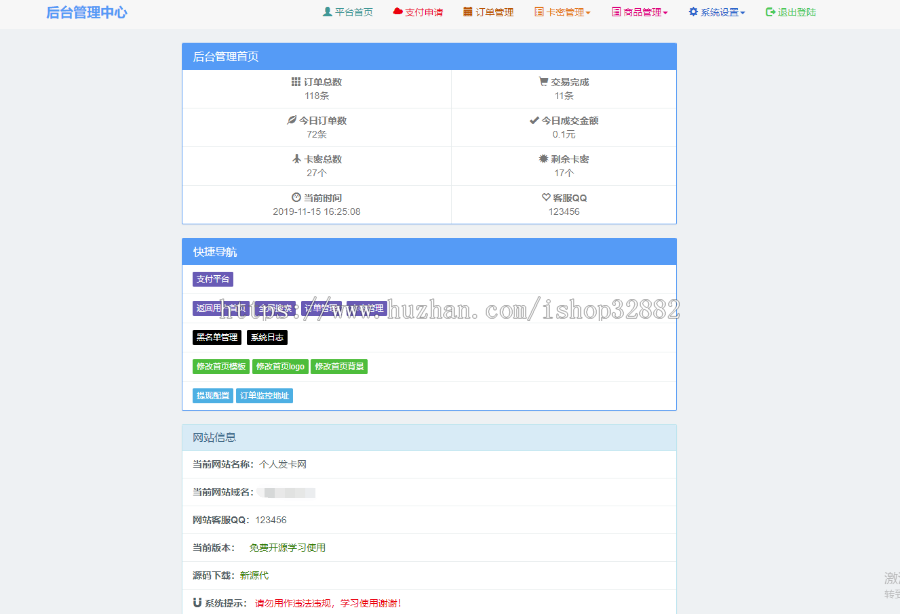Click the 后台管理中心 header title

pos(86,13)
